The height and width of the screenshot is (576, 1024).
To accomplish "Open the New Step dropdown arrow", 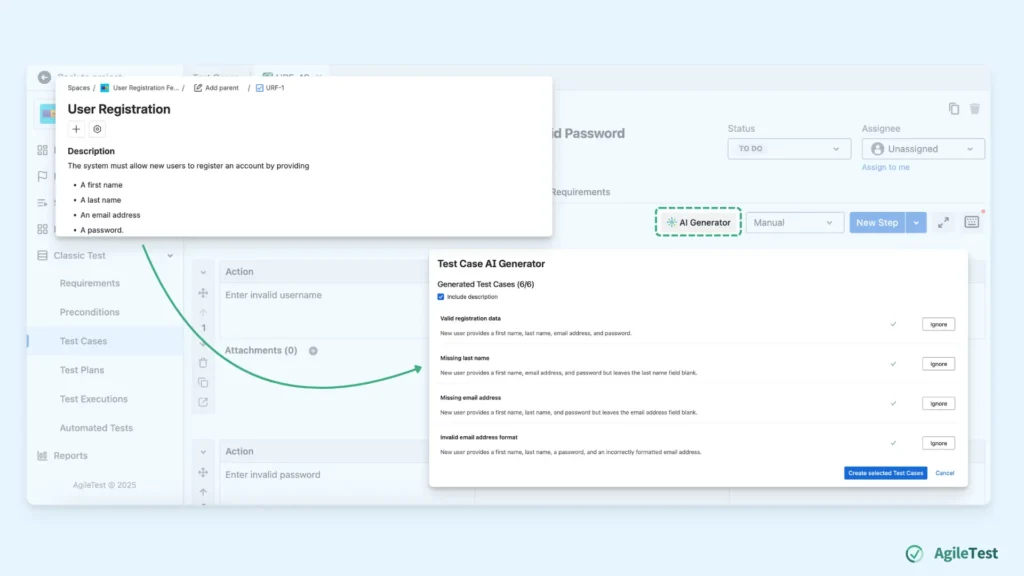I will [916, 223].
